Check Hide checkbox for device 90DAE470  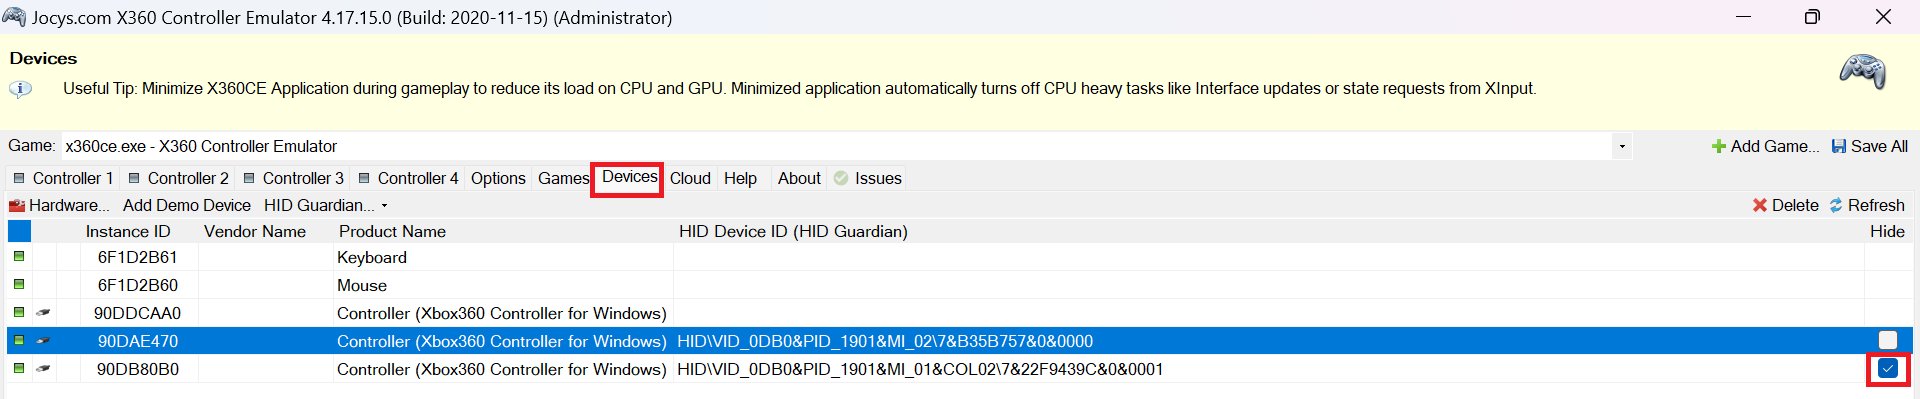[x=1887, y=340]
